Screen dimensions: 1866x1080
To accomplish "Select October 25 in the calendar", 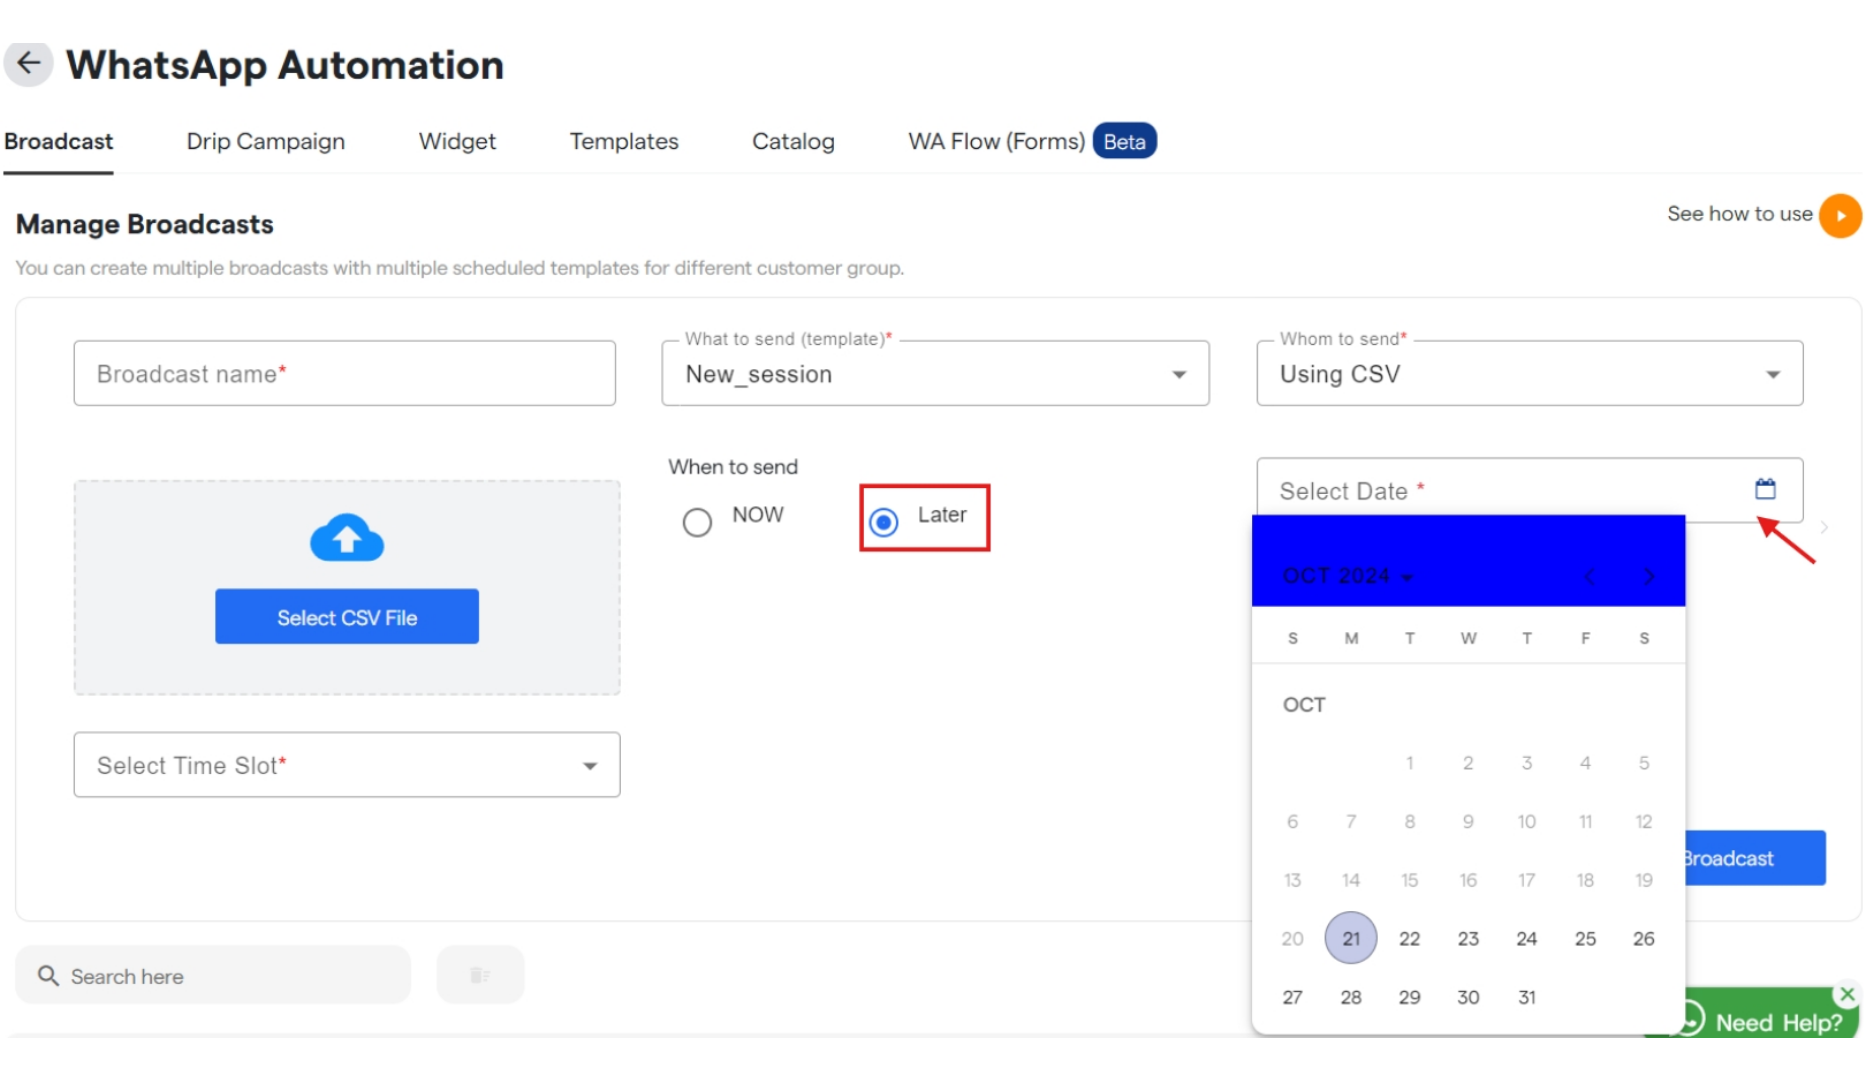I will pyautogui.click(x=1585, y=938).
